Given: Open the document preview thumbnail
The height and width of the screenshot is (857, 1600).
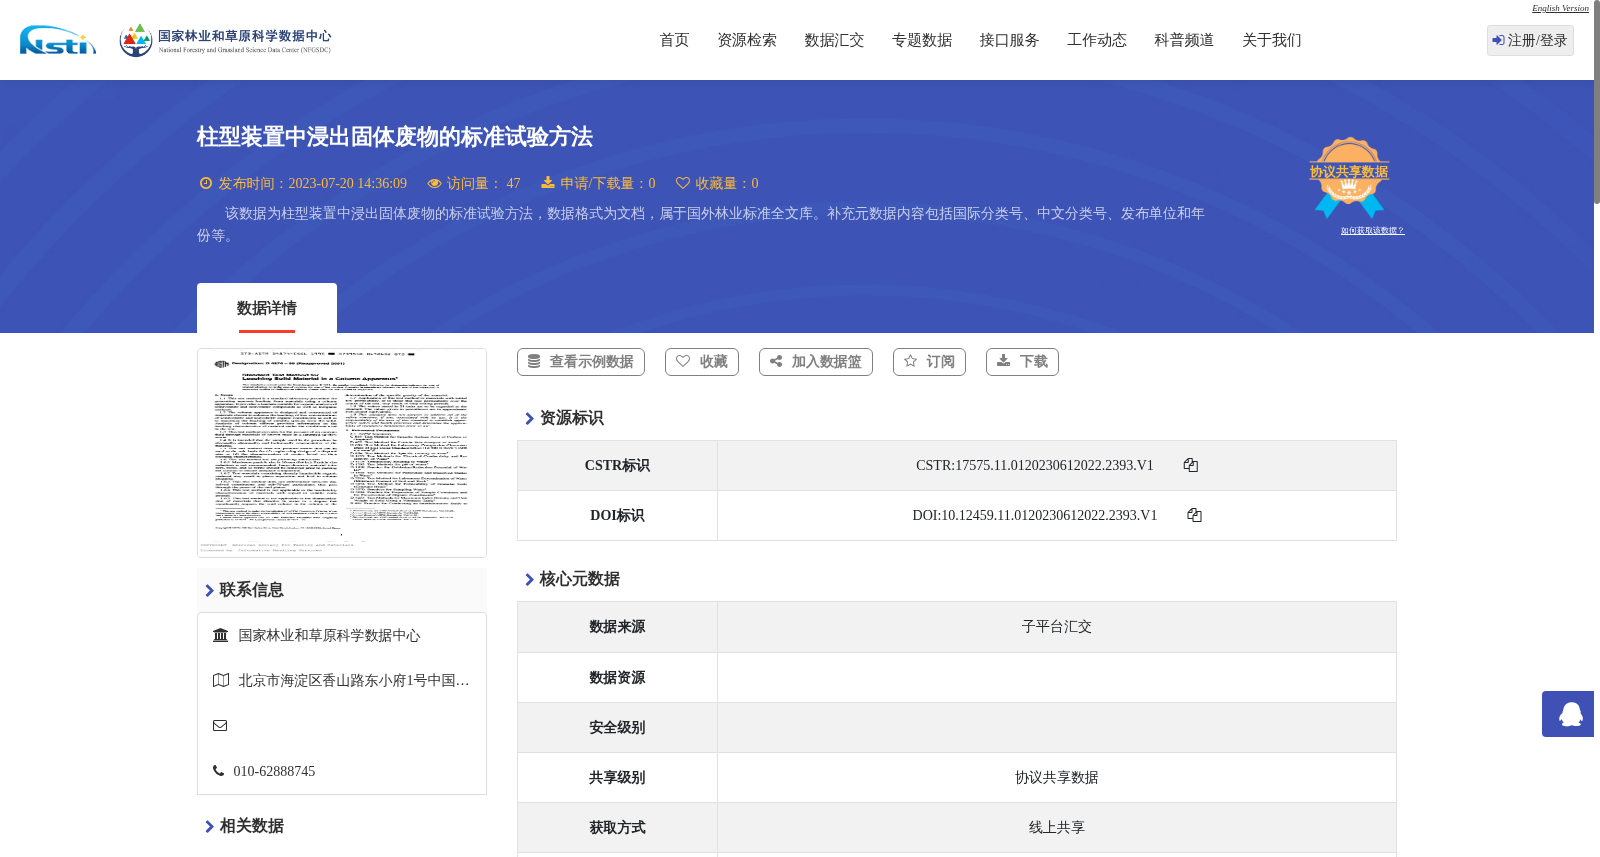Looking at the screenshot, I should click(342, 453).
